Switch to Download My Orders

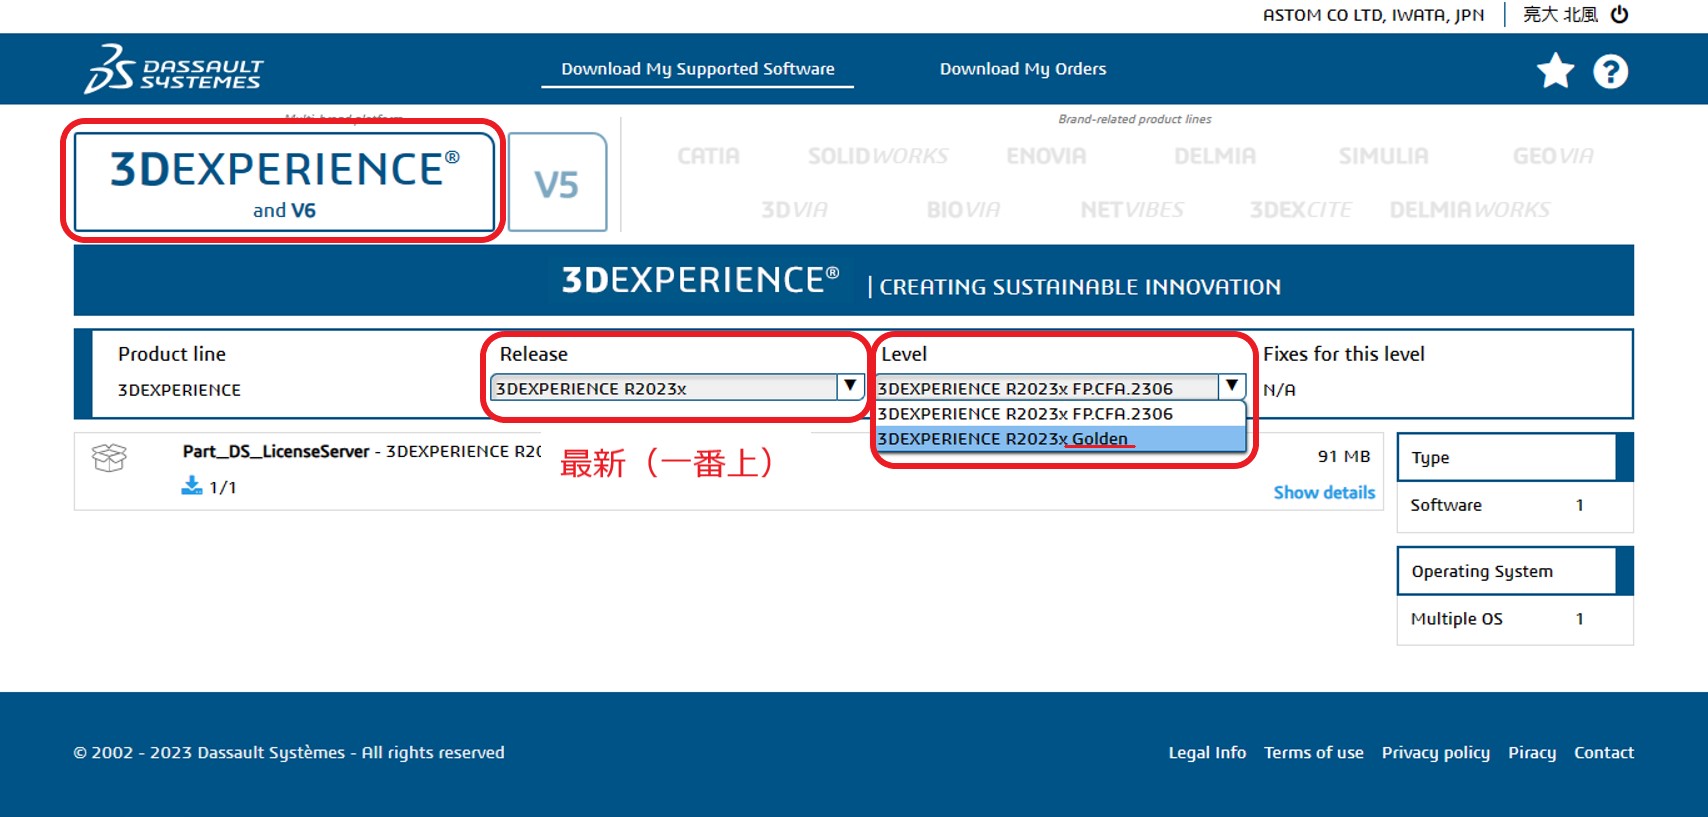tap(1022, 69)
